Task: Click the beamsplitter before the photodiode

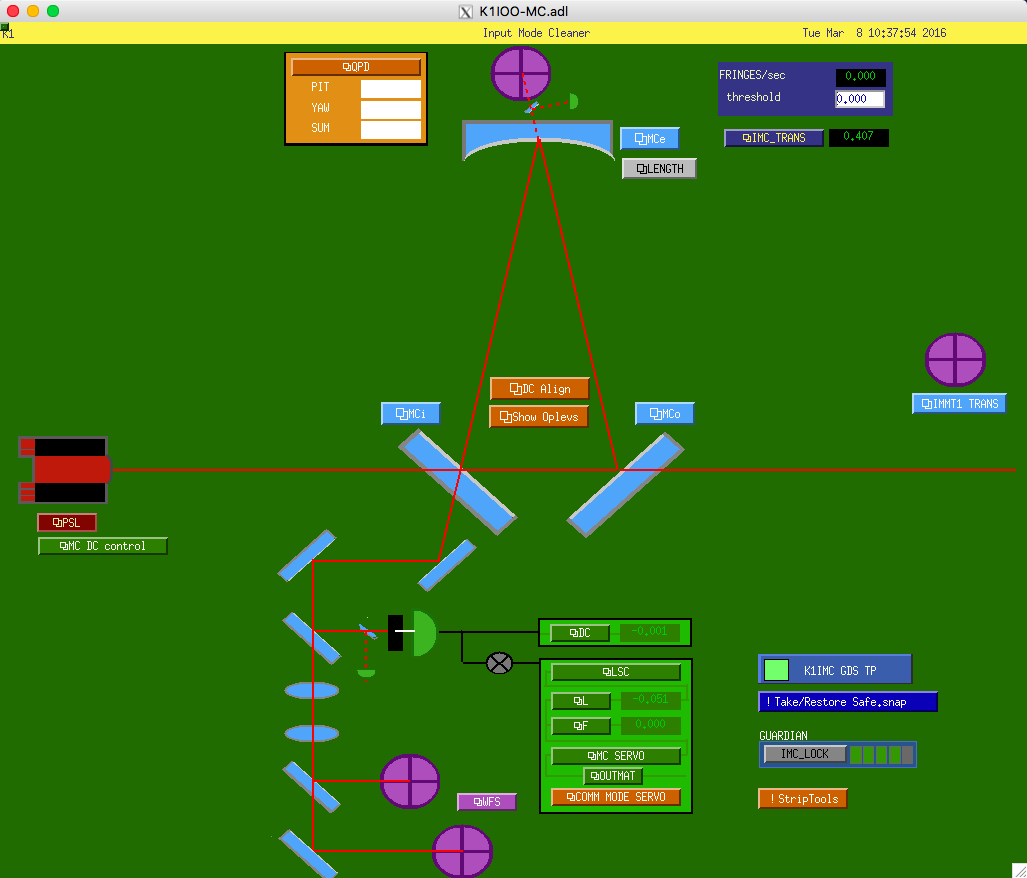Action: (312, 638)
